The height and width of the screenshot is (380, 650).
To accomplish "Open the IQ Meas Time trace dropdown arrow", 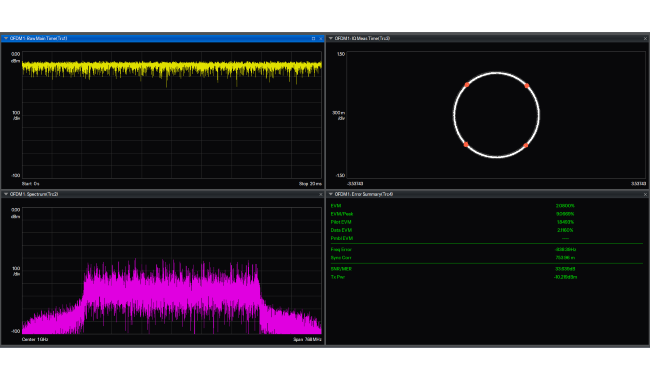I will [331, 38].
